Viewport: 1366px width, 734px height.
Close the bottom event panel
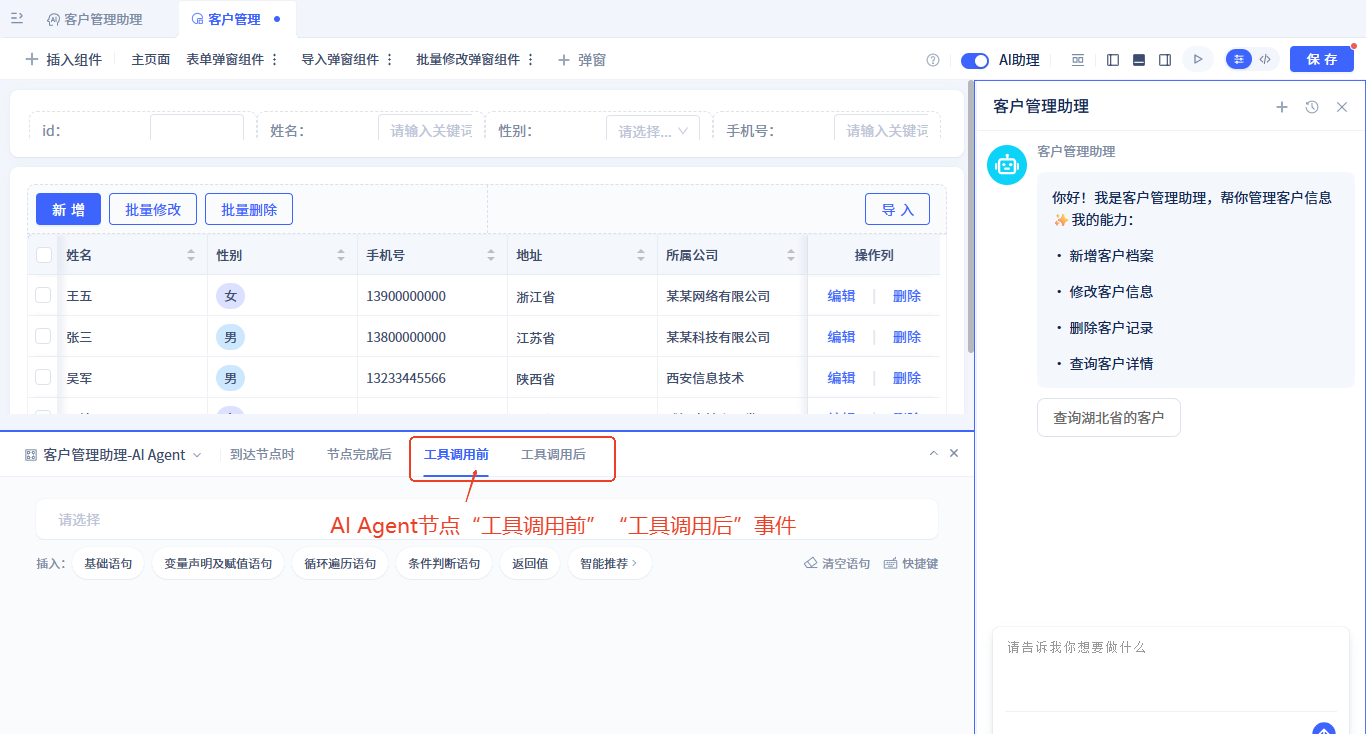point(954,453)
